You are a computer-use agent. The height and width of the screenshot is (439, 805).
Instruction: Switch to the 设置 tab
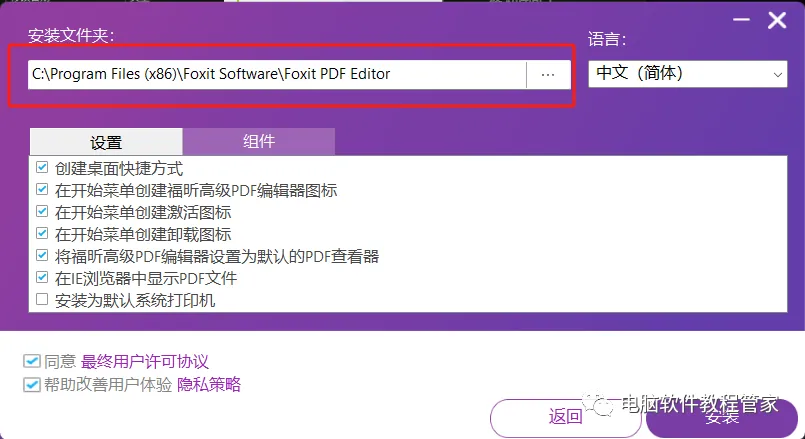(x=106, y=142)
